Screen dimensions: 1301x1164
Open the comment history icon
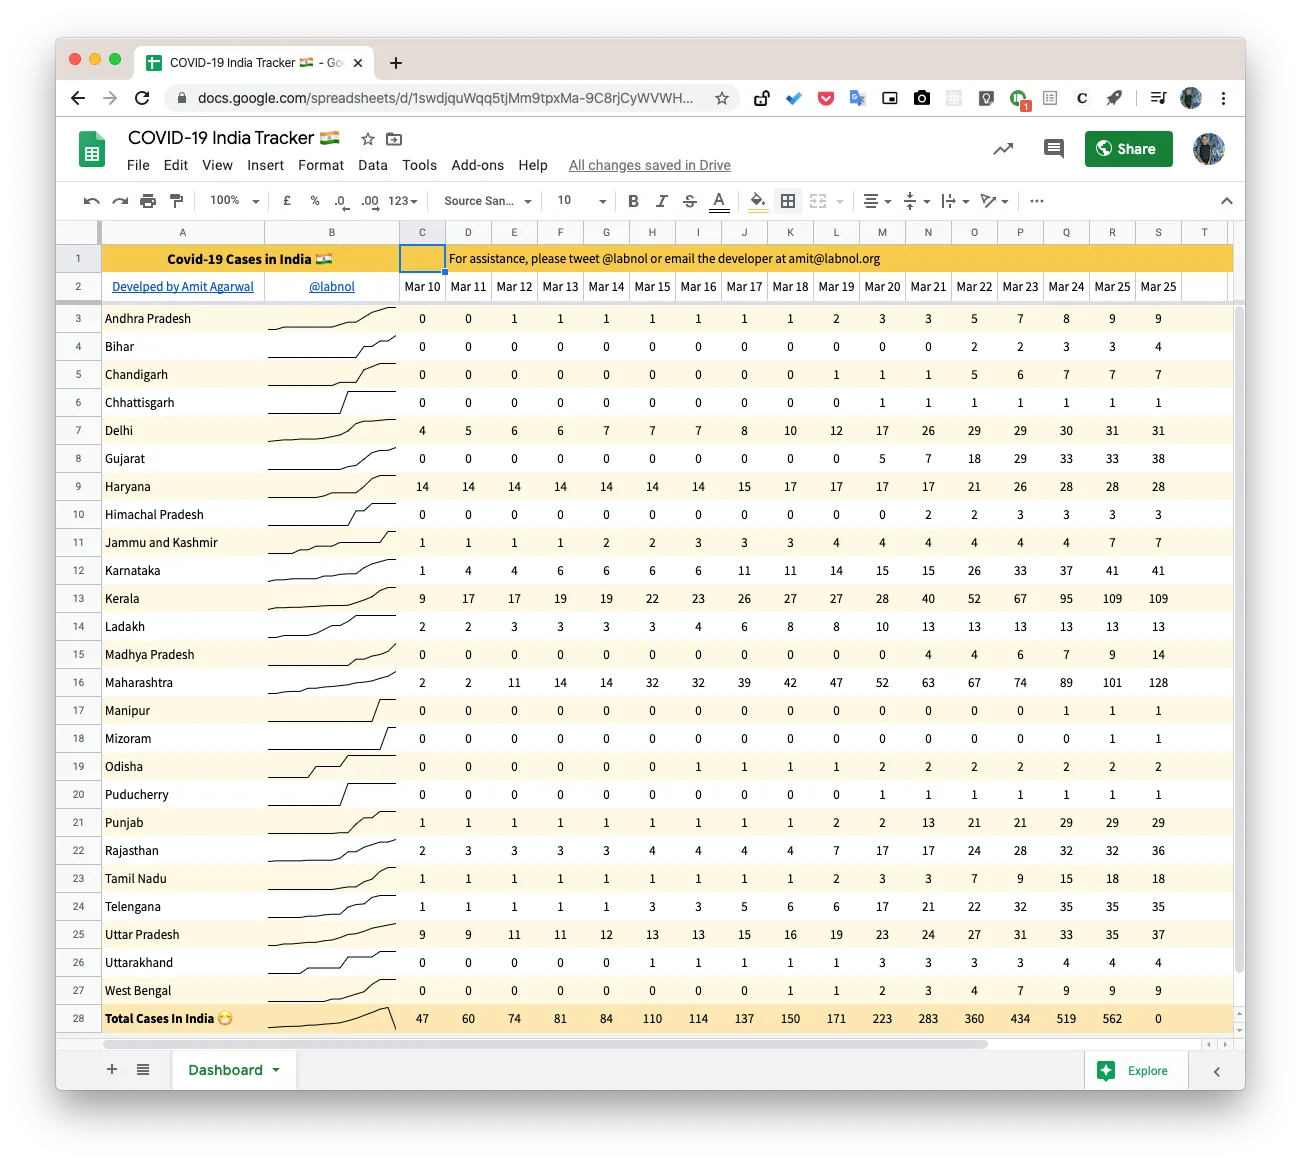click(1053, 149)
